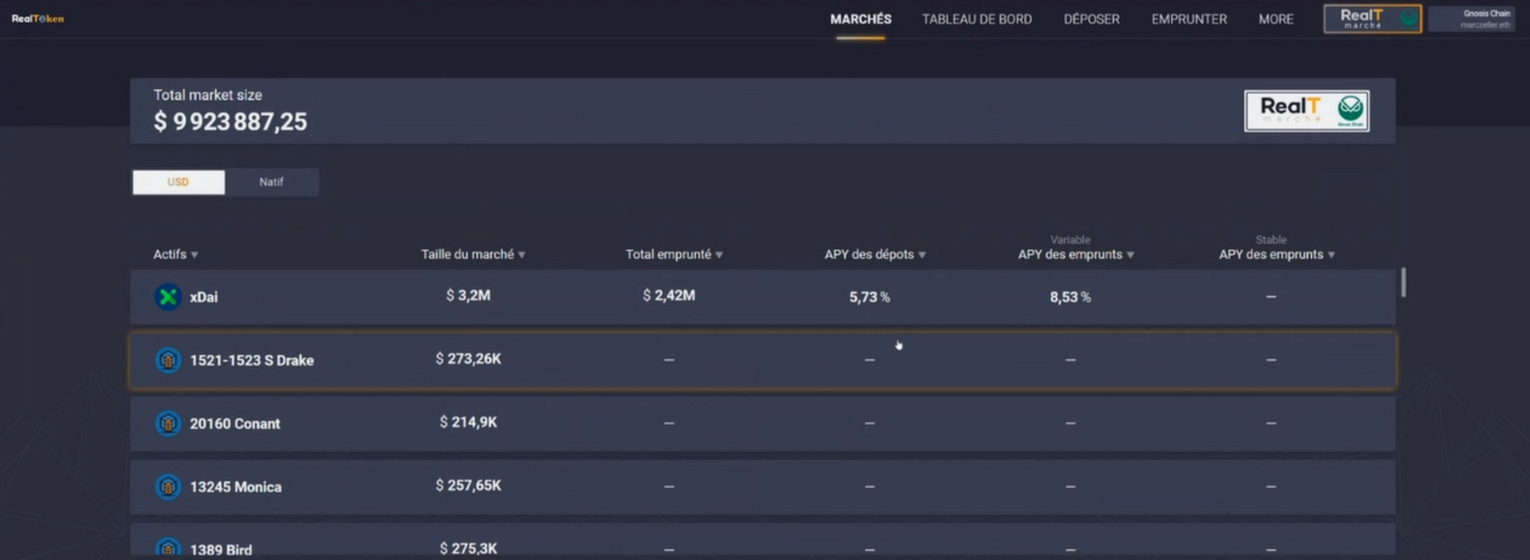Screen dimensions: 1530x560
Task: Switch currency display to USD
Action: click(x=178, y=182)
